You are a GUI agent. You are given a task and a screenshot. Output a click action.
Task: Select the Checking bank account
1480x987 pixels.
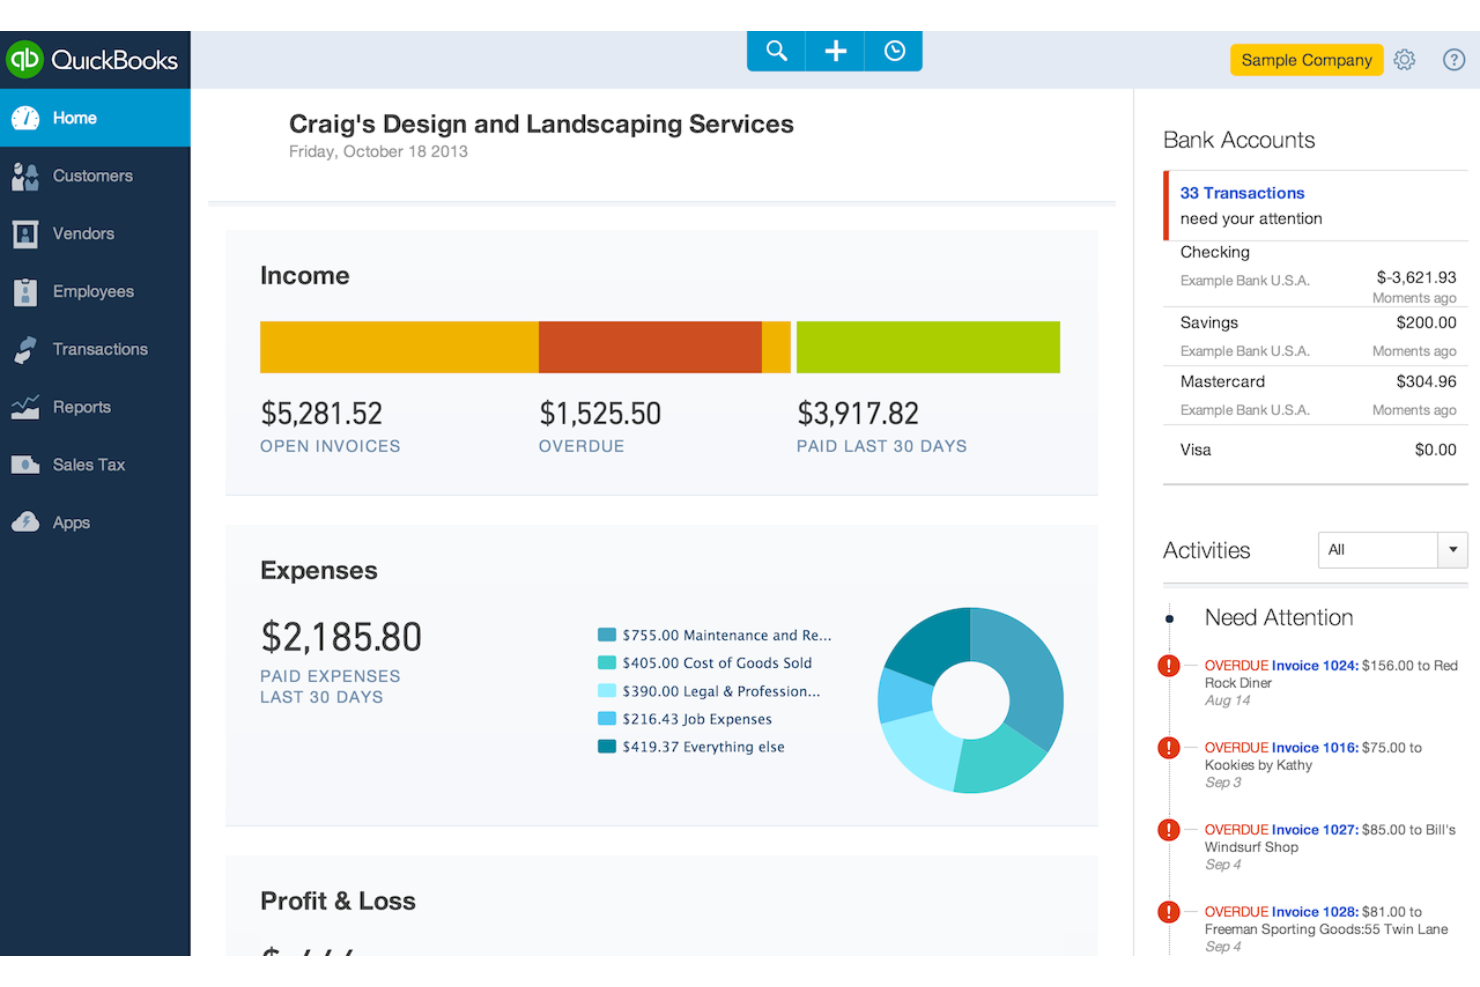[1316, 274]
